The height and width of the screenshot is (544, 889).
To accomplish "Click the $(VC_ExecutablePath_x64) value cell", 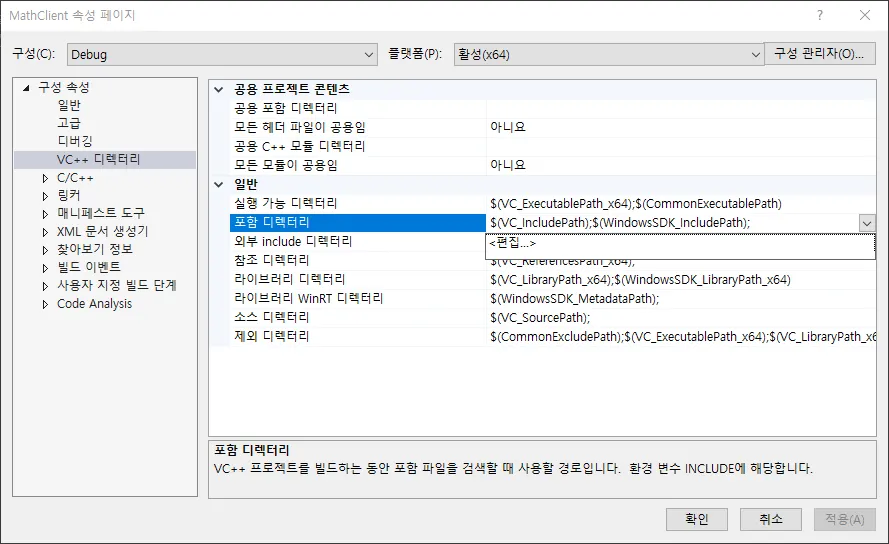I will coord(680,203).
